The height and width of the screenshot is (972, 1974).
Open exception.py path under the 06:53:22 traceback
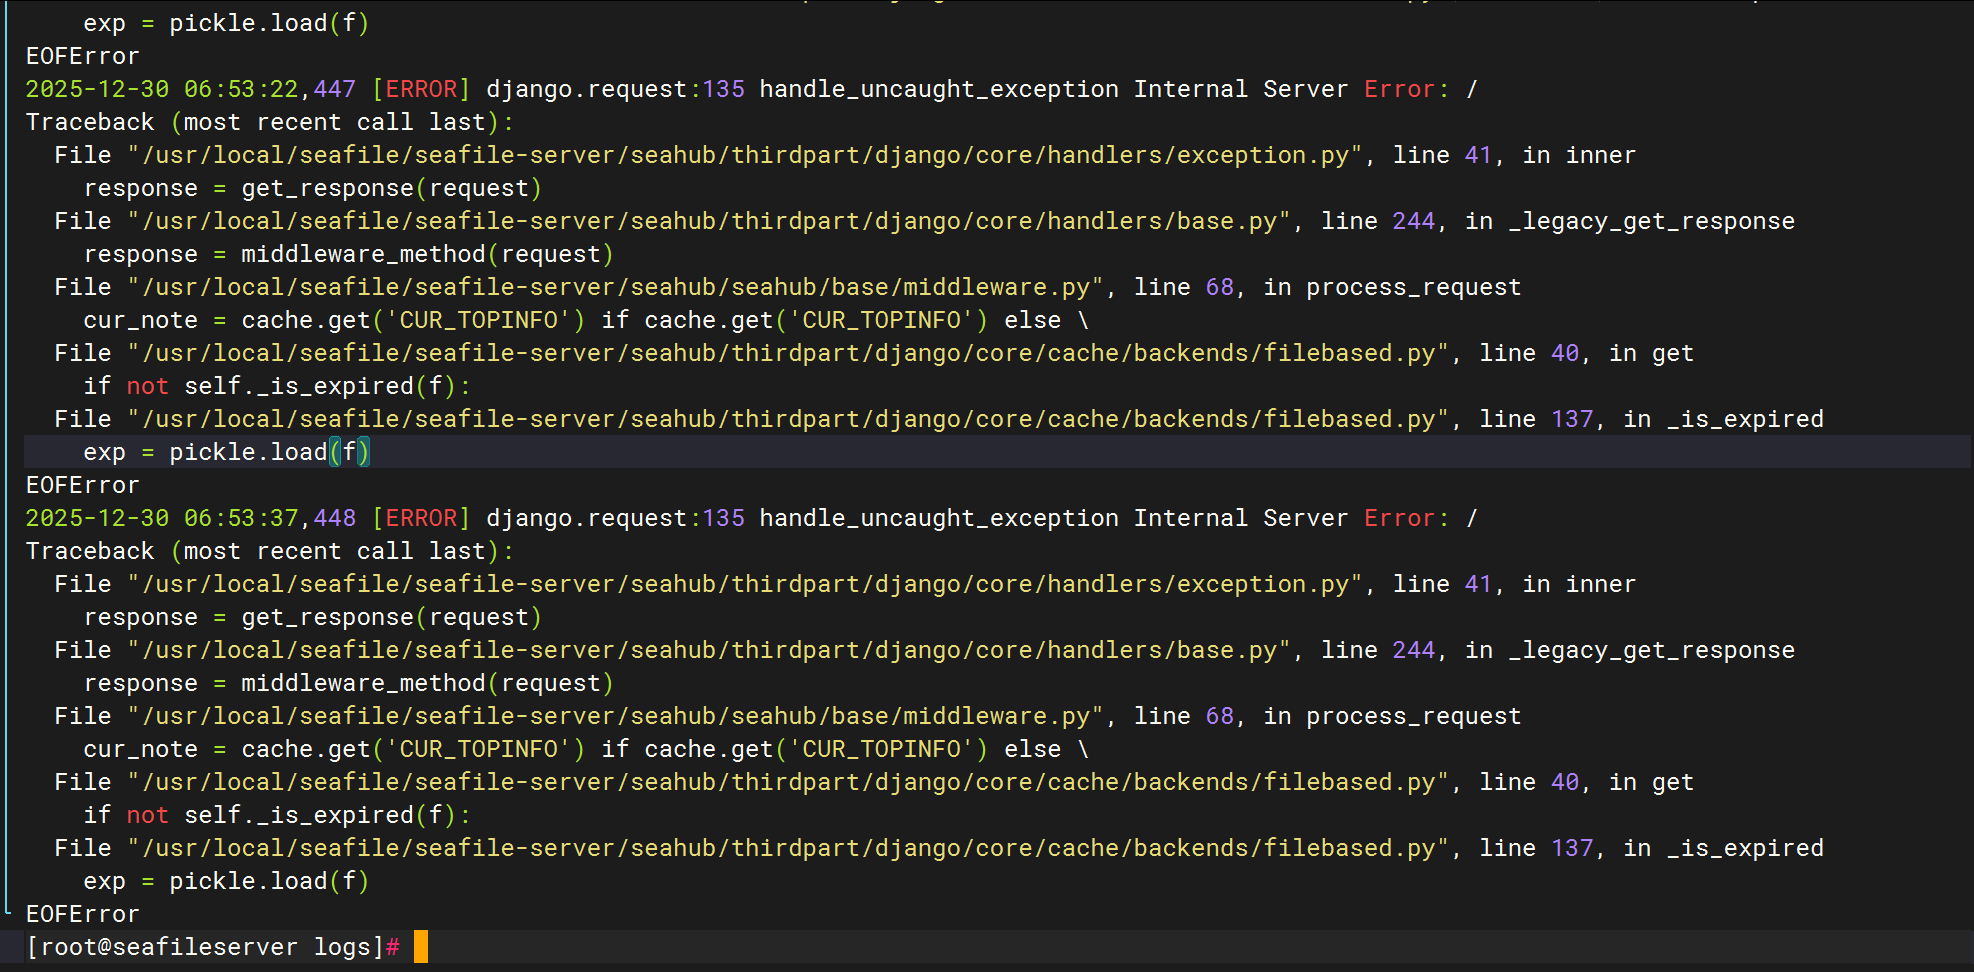[x=745, y=155]
